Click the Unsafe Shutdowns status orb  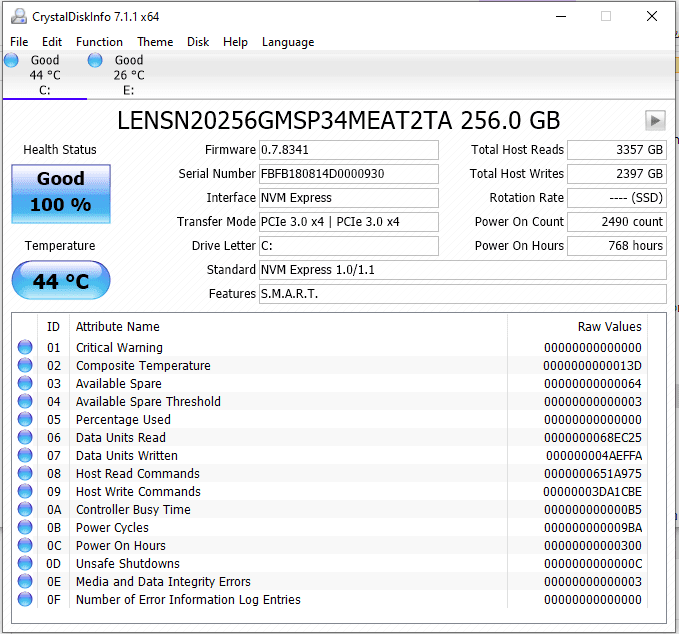pyautogui.click(x=24, y=564)
